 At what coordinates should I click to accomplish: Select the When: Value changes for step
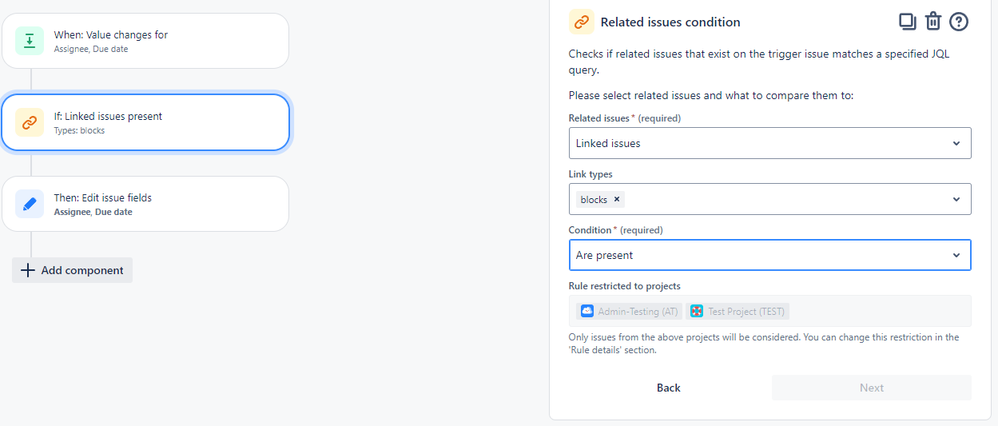(x=145, y=41)
